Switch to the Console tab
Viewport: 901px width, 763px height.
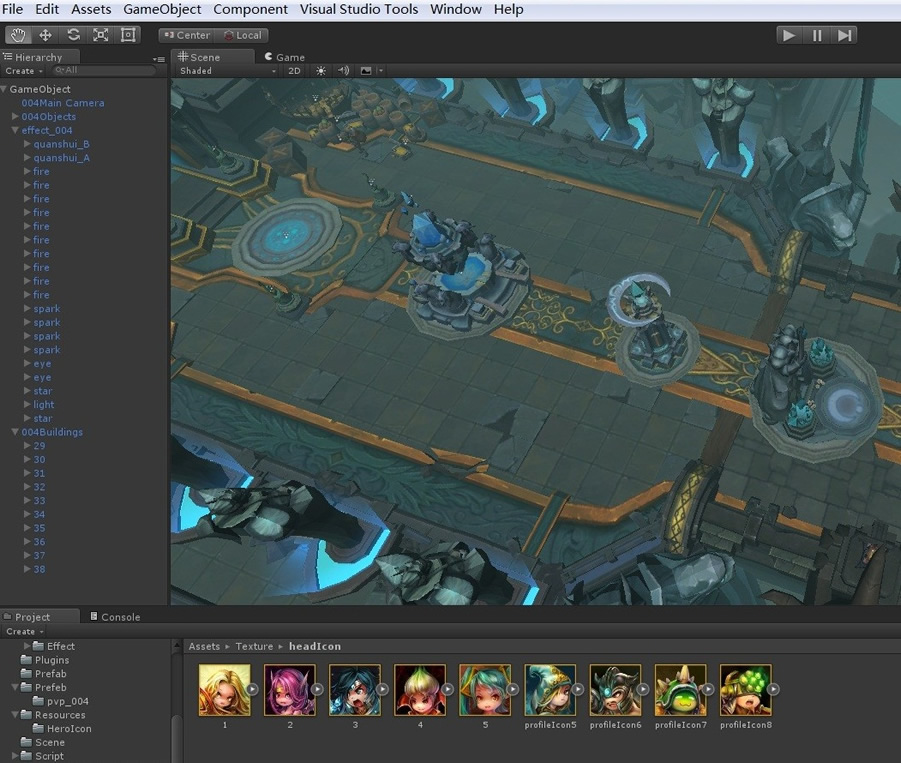pyautogui.click(x=115, y=617)
